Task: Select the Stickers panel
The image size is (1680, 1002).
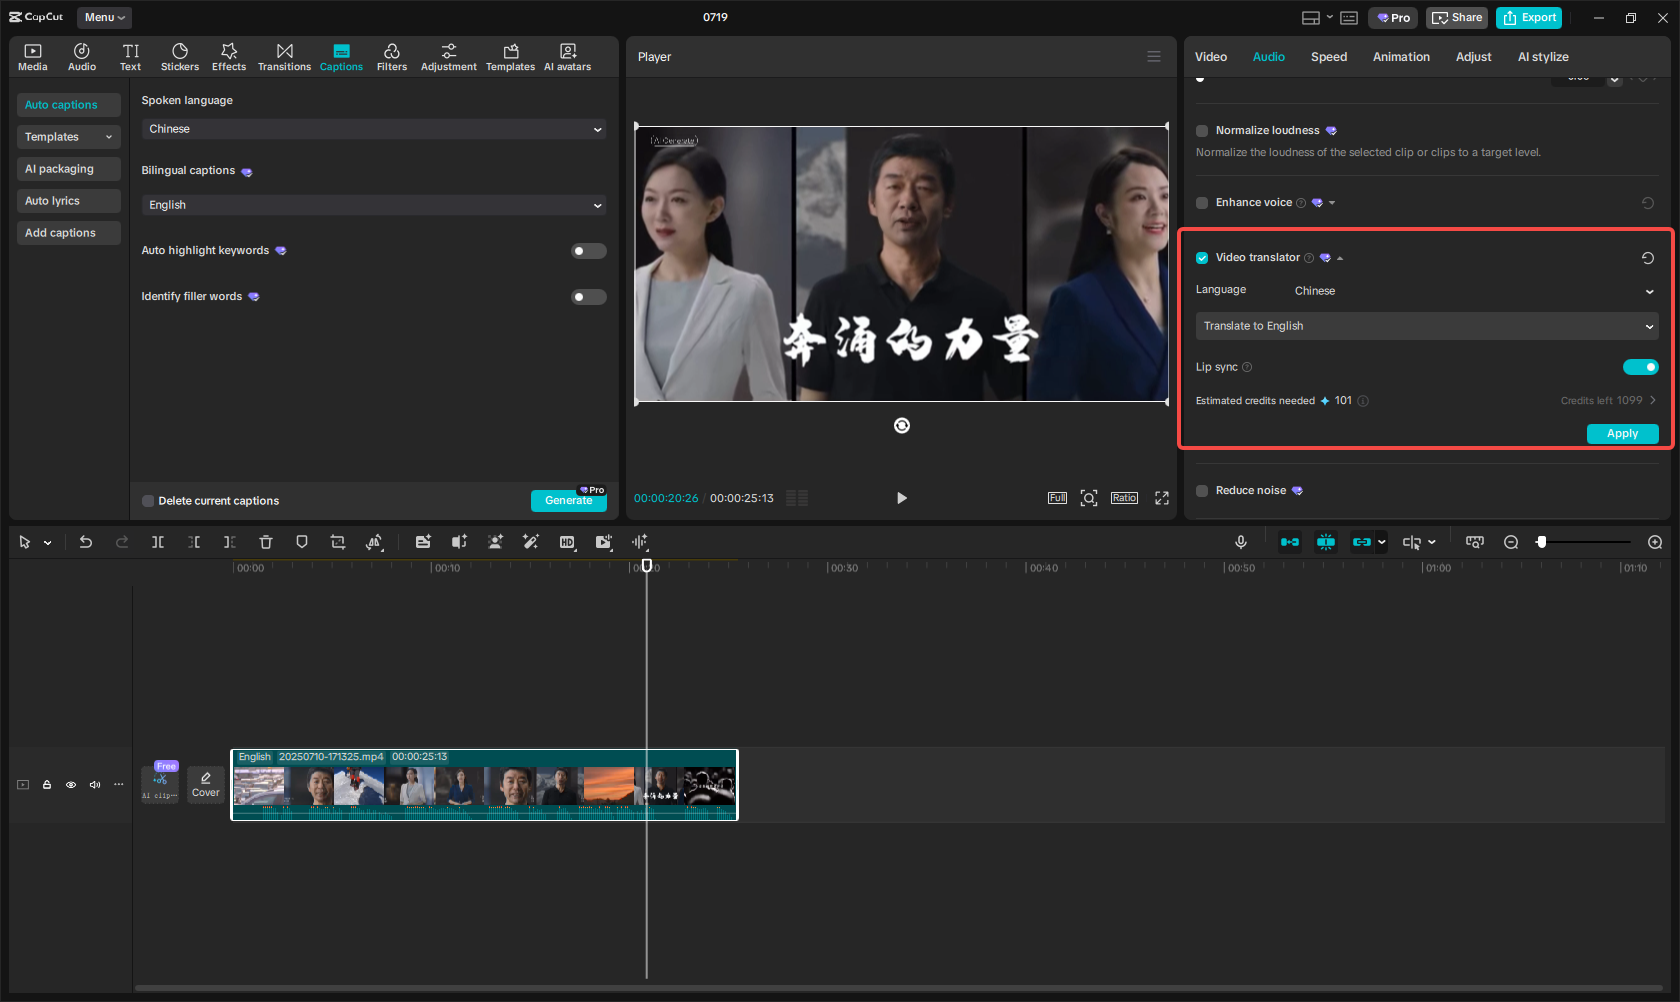Action: point(180,56)
